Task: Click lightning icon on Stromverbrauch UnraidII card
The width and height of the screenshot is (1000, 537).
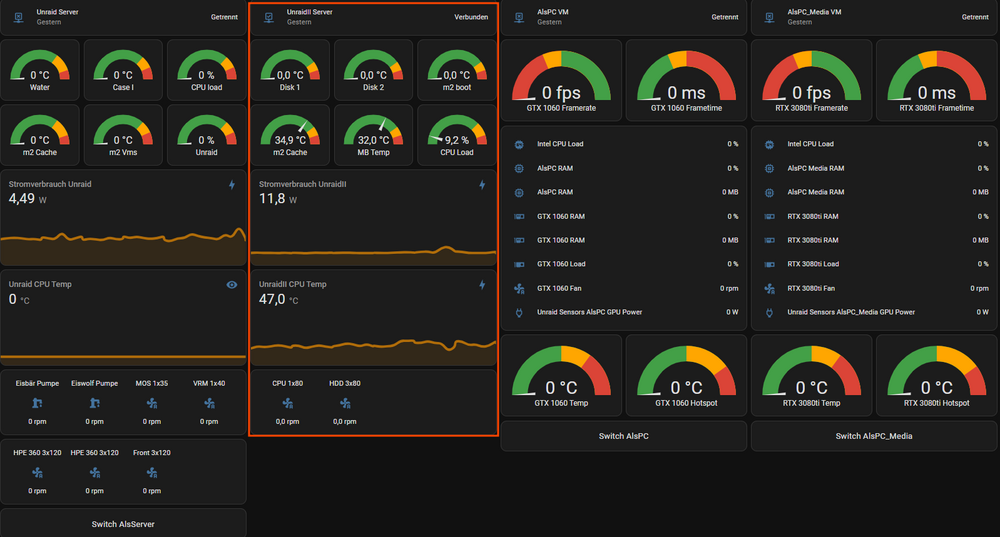Action: [x=482, y=185]
